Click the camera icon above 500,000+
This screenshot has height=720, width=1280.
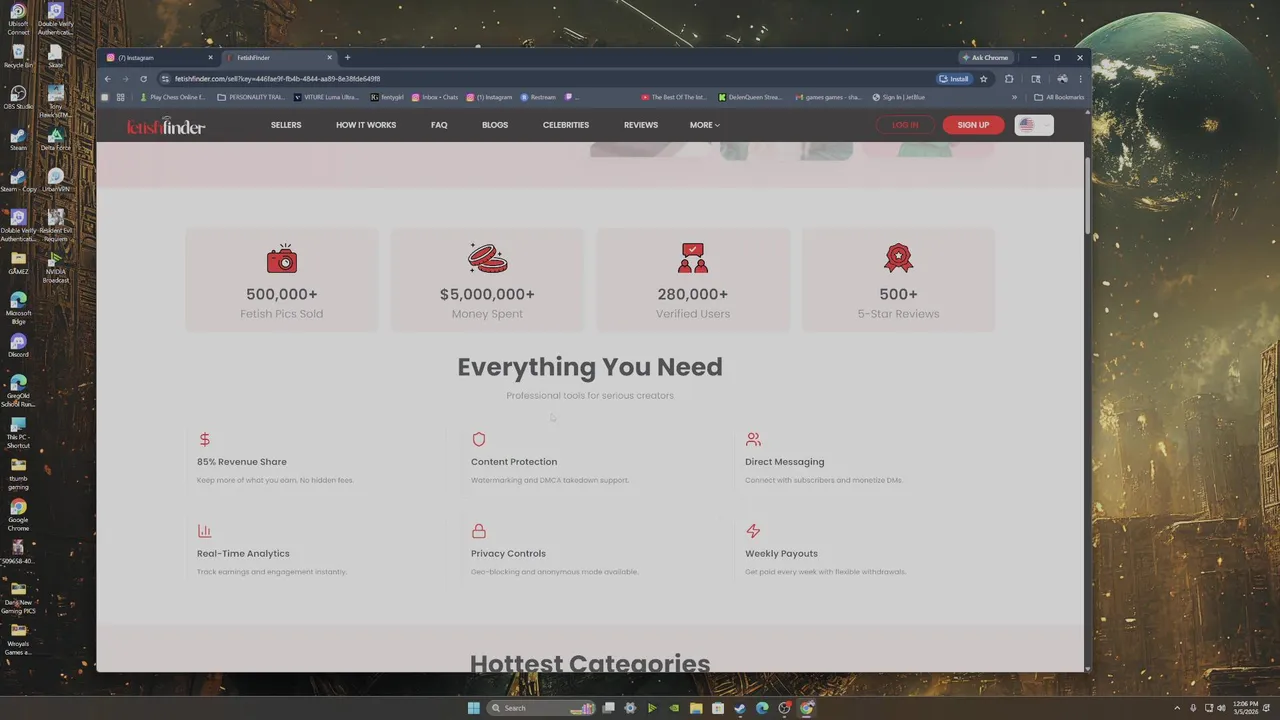(x=282, y=259)
